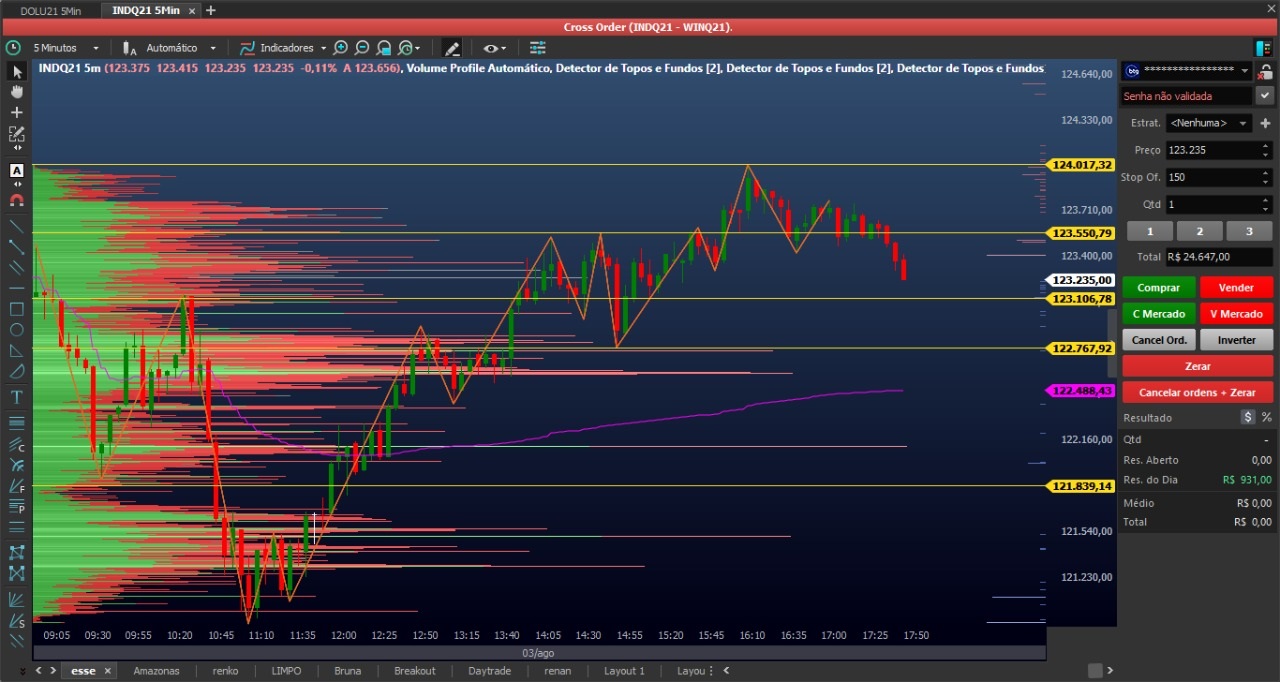Image resolution: width=1280 pixels, height=682 pixels.
Task: Select the rectangle drawing tool
Action: 17,309
